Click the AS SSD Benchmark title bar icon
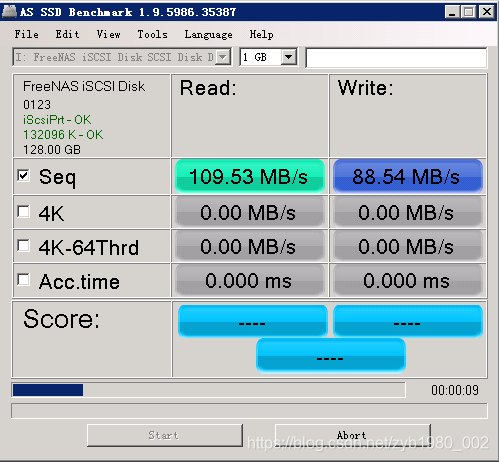 [x=9, y=12]
